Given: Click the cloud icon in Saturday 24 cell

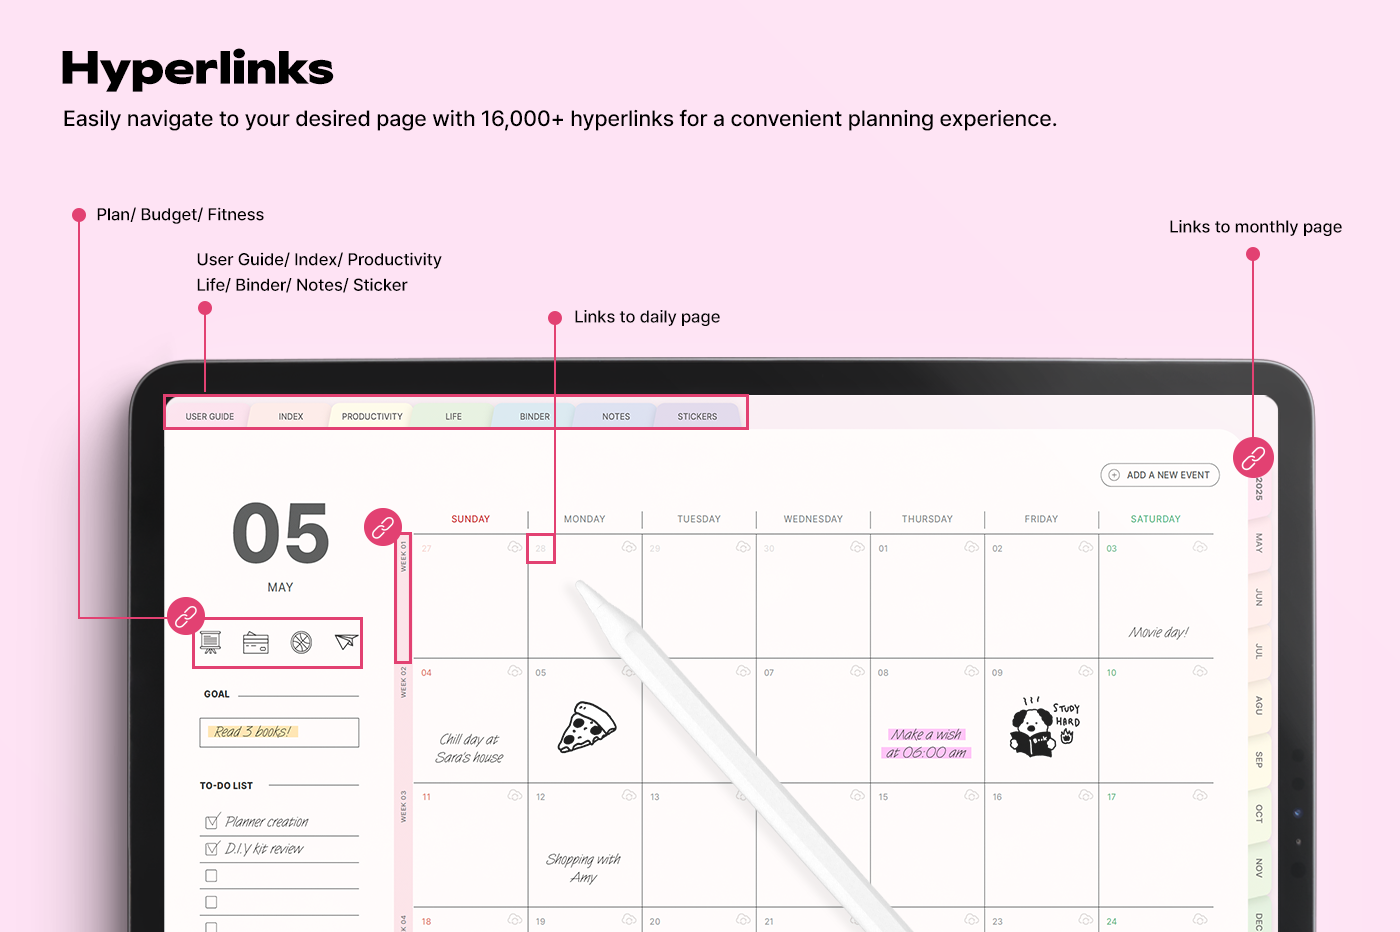Looking at the screenshot, I should [1200, 919].
